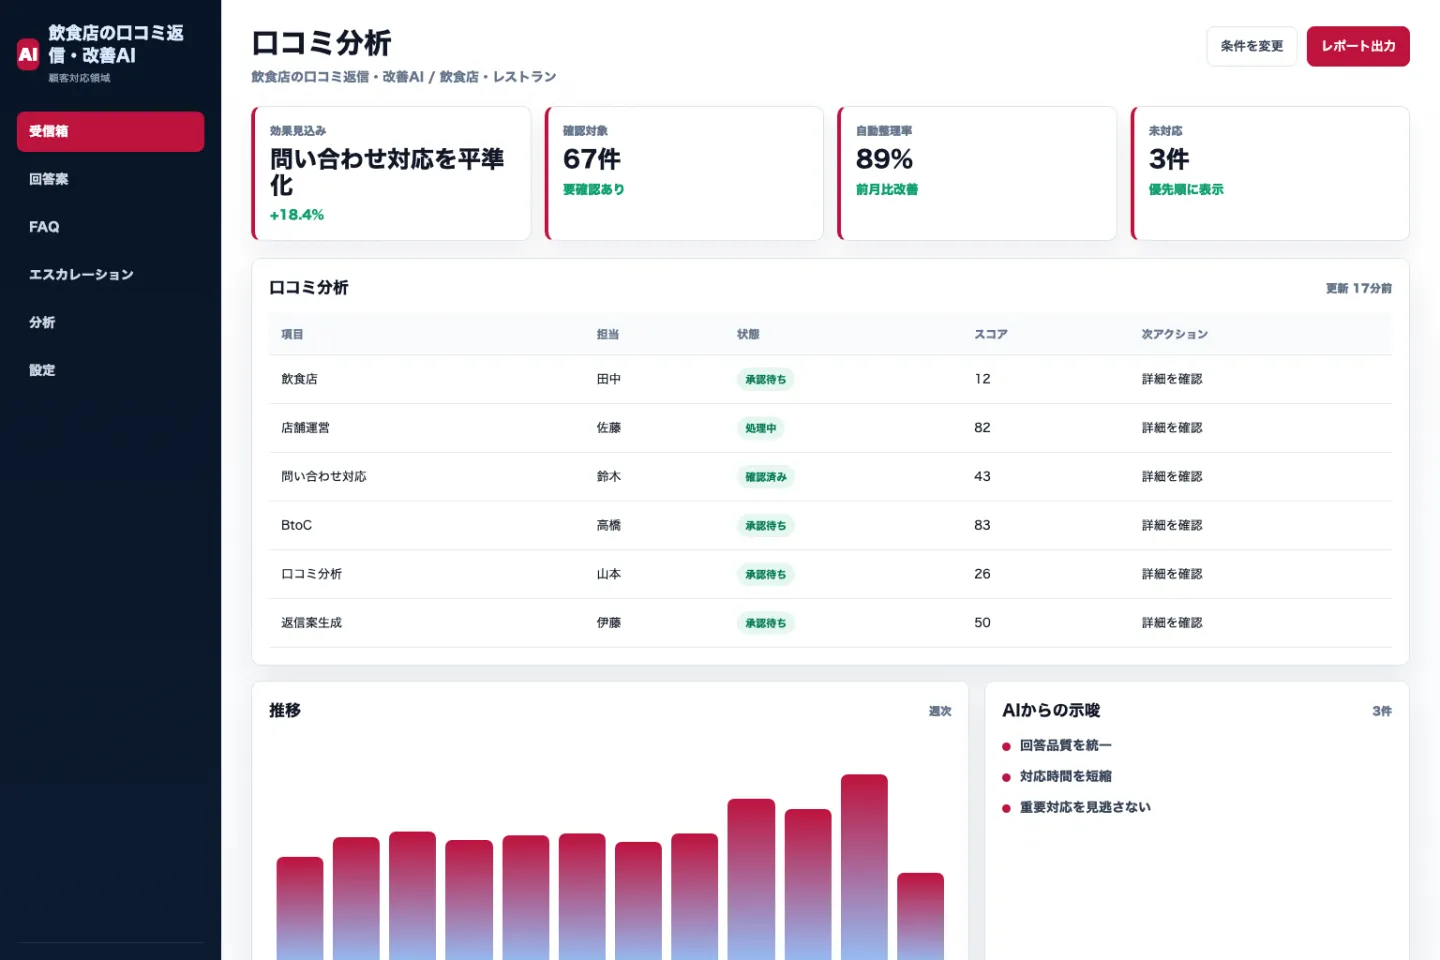This screenshot has height=960, width=1440.
Task: Click the 承認待ち badge in 飲食店 row
Action: [766, 380]
